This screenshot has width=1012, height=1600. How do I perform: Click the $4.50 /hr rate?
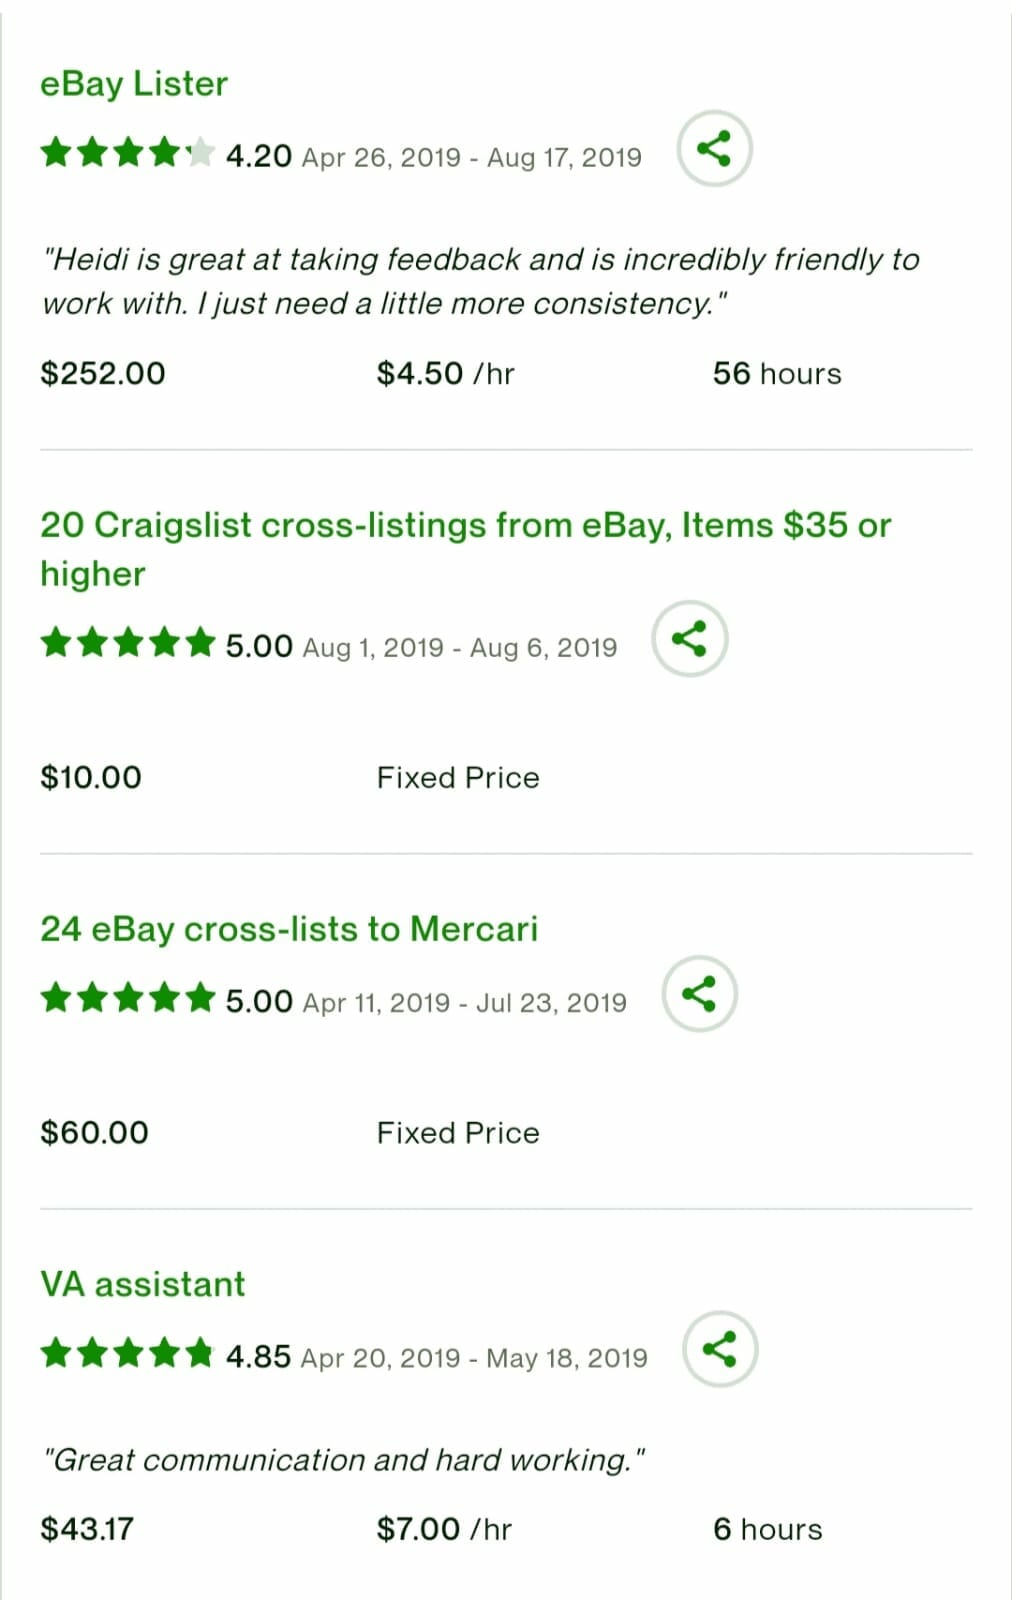click(x=445, y=374)
